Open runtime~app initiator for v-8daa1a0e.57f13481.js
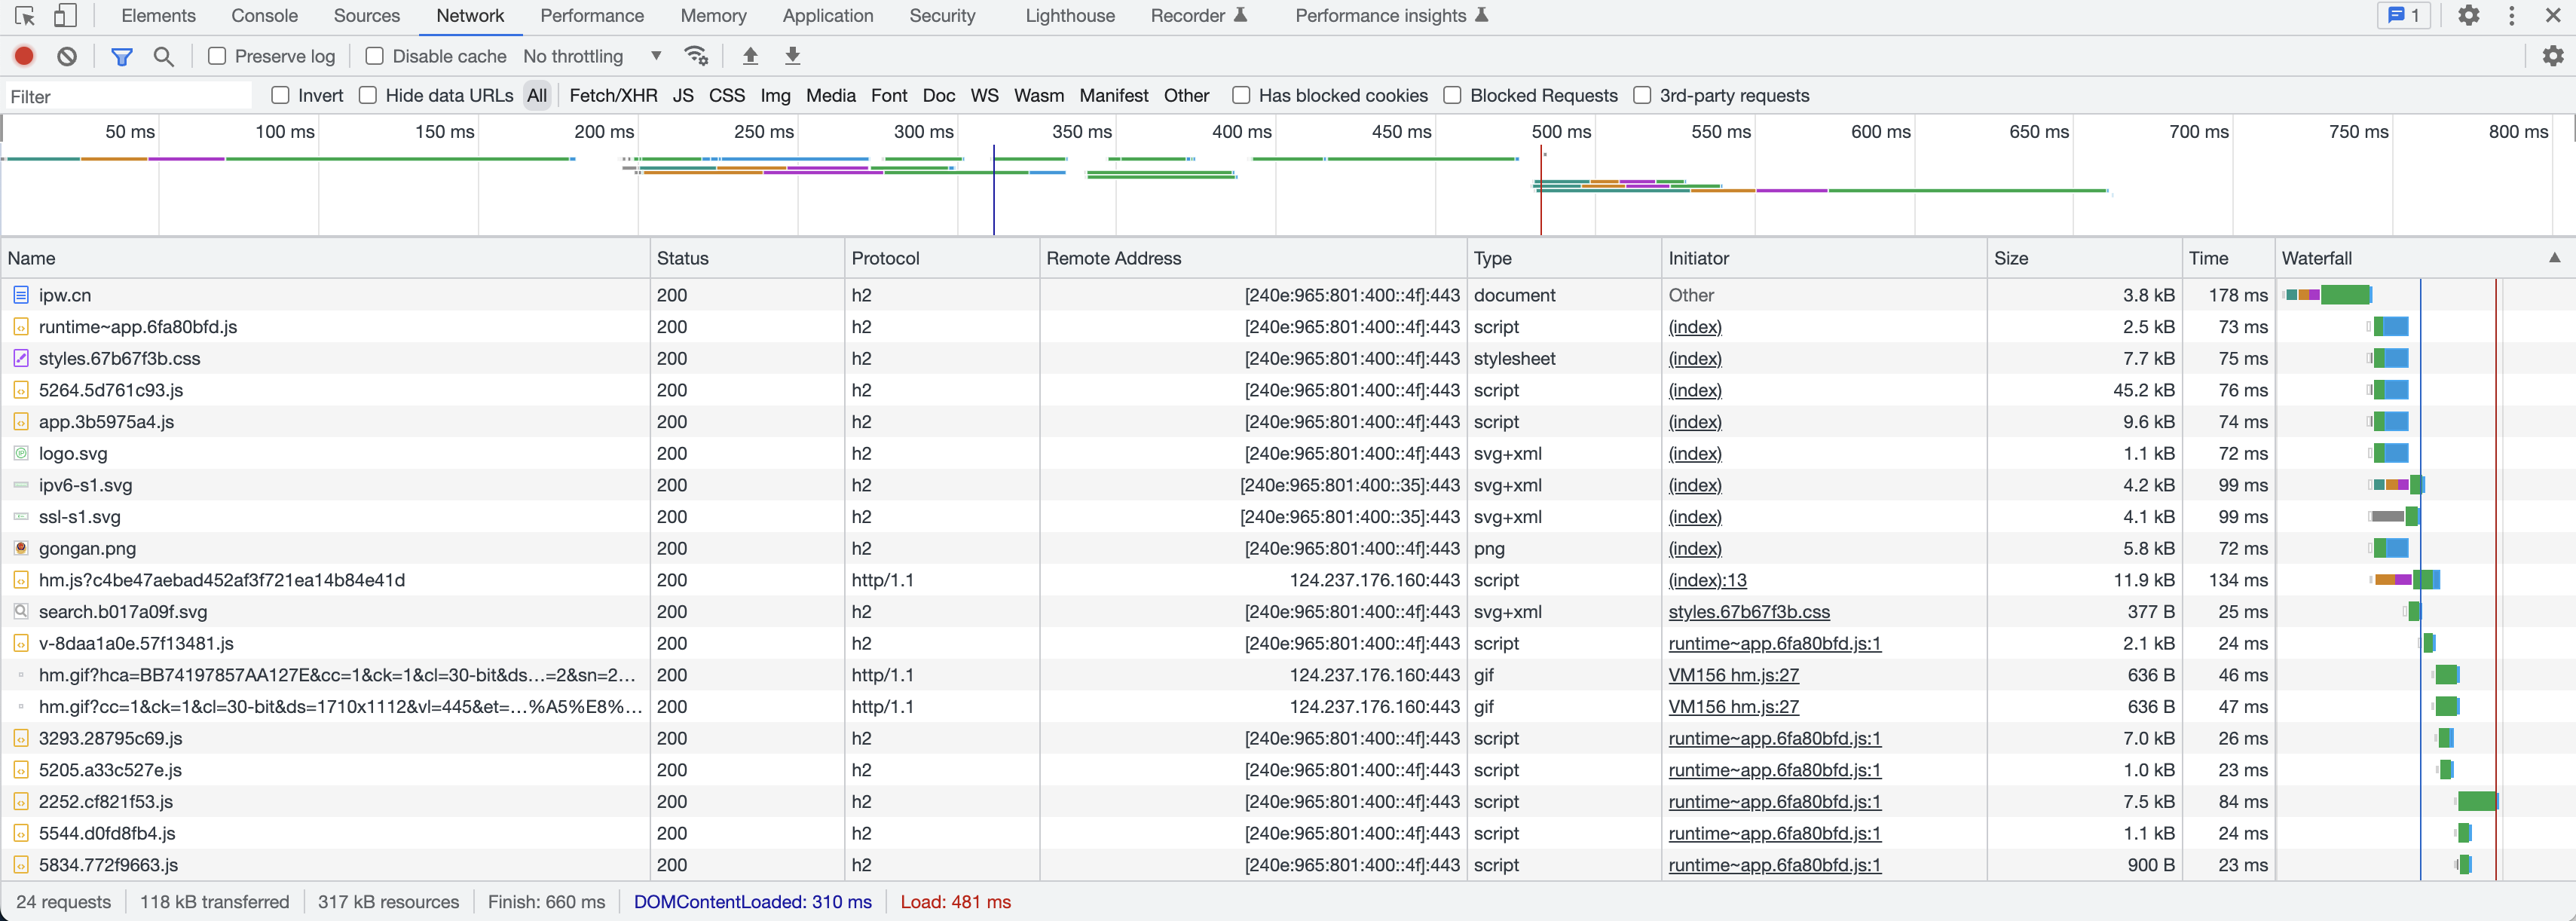 point(1774,643)
